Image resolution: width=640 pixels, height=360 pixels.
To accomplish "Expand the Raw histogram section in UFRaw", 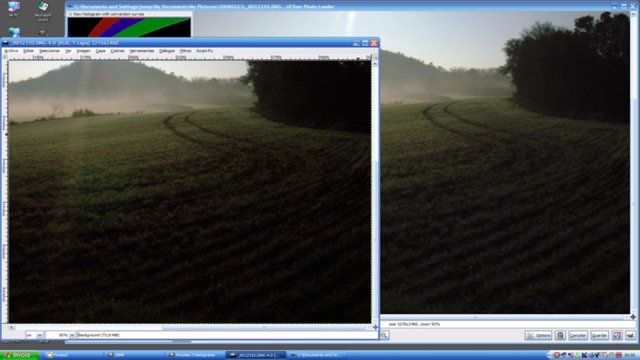I will point(70,14).
